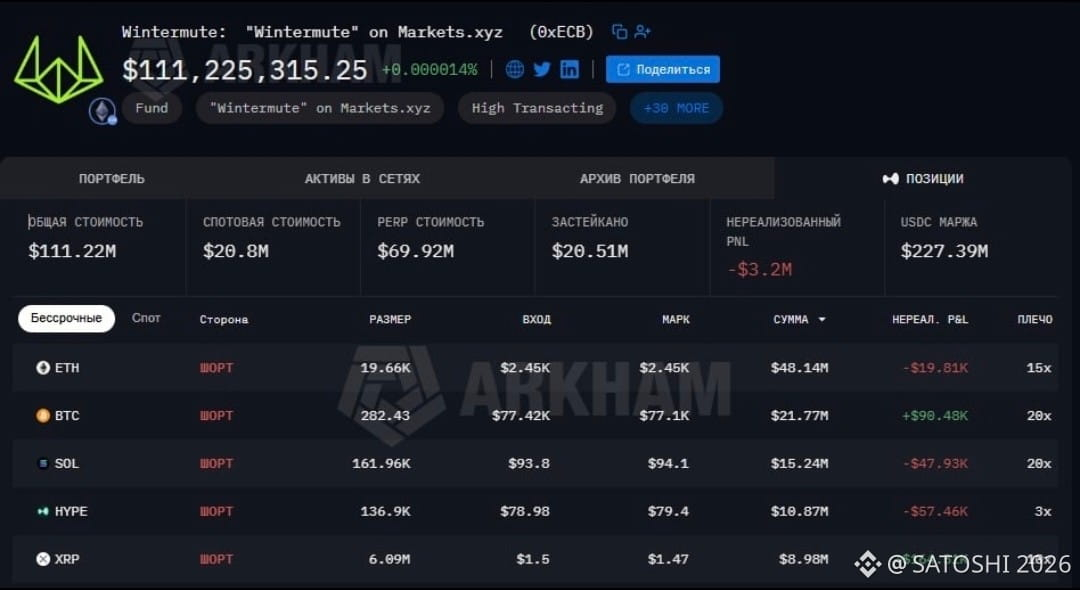Click the BTC coin icon
The width and height of the screenshot is (1080, 590).
[x=43, y=416]
